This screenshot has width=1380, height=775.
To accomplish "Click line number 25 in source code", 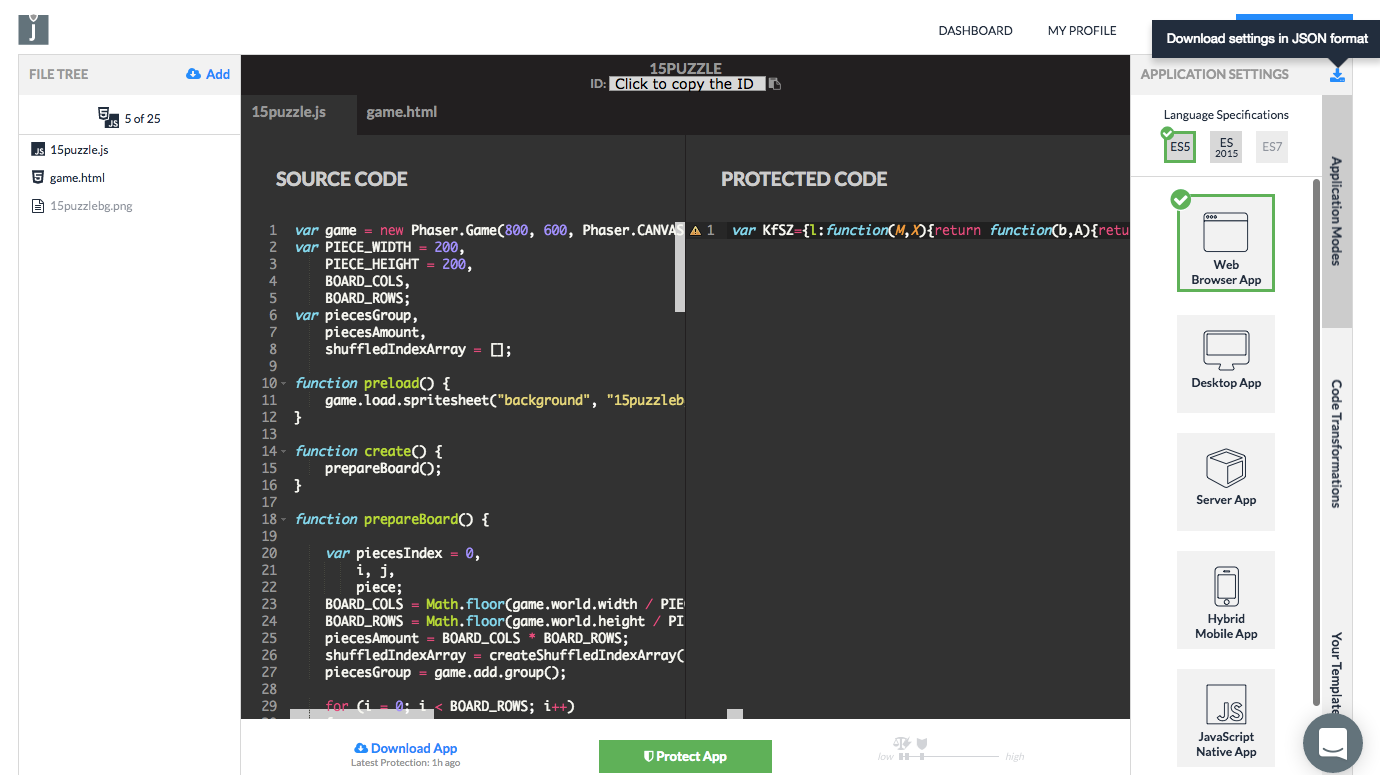I will click(269, 639).
